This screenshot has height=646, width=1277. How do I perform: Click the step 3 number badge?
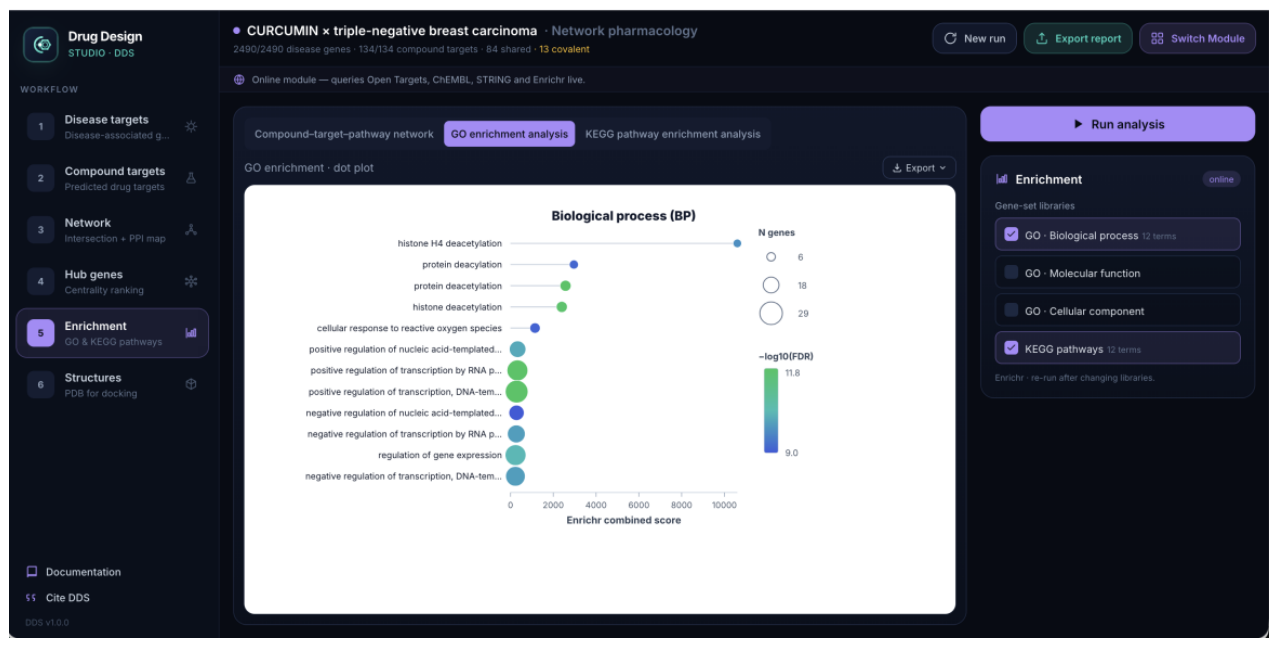(x=41, y=229)
